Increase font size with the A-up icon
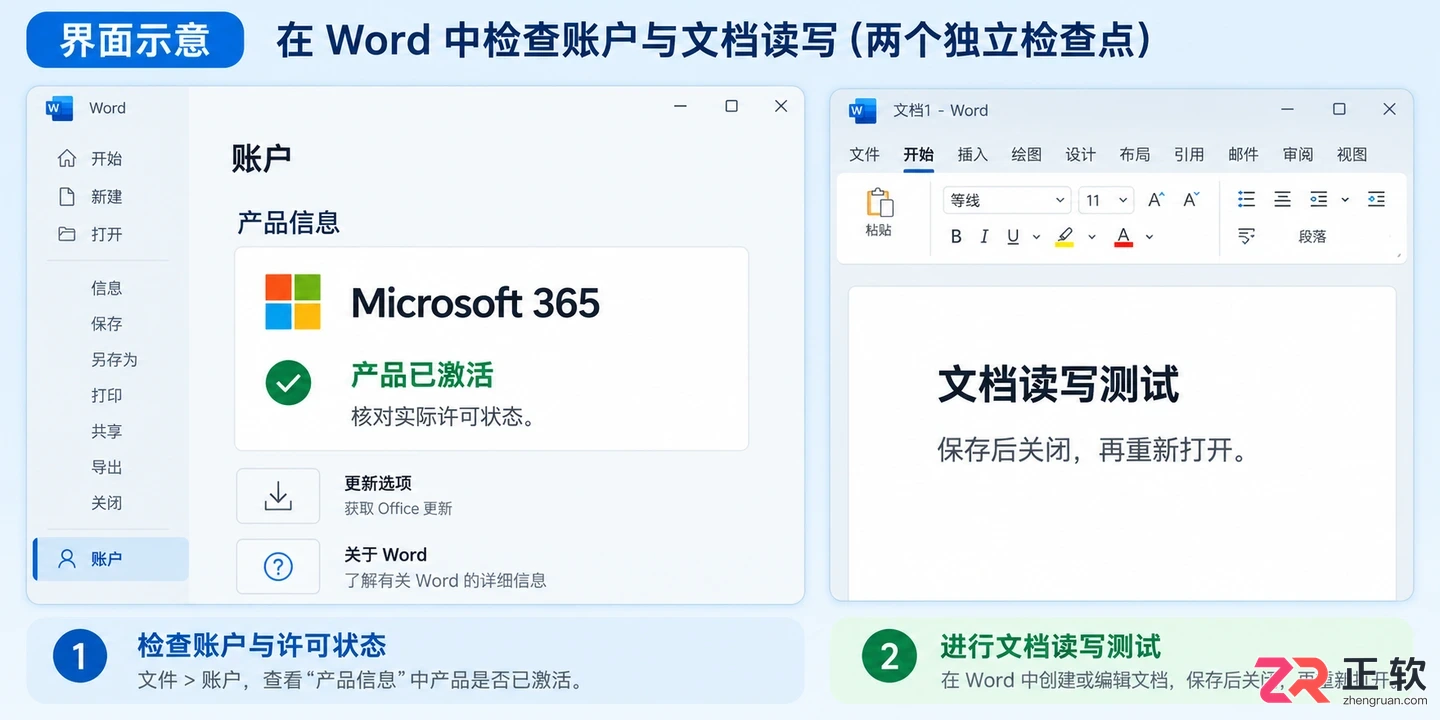This screenshot has width=1440, height=720. pyautogui.click(x=1156, y=200)
